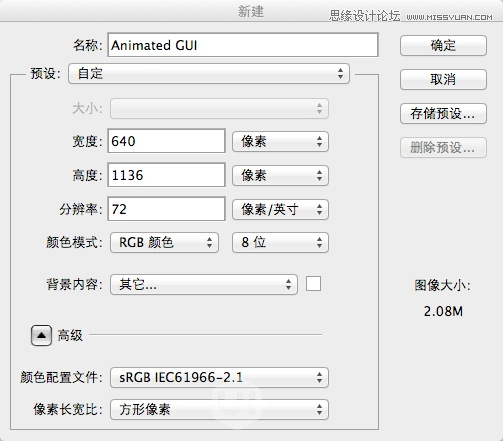Click the 确定 OK button

pos(443,45)
